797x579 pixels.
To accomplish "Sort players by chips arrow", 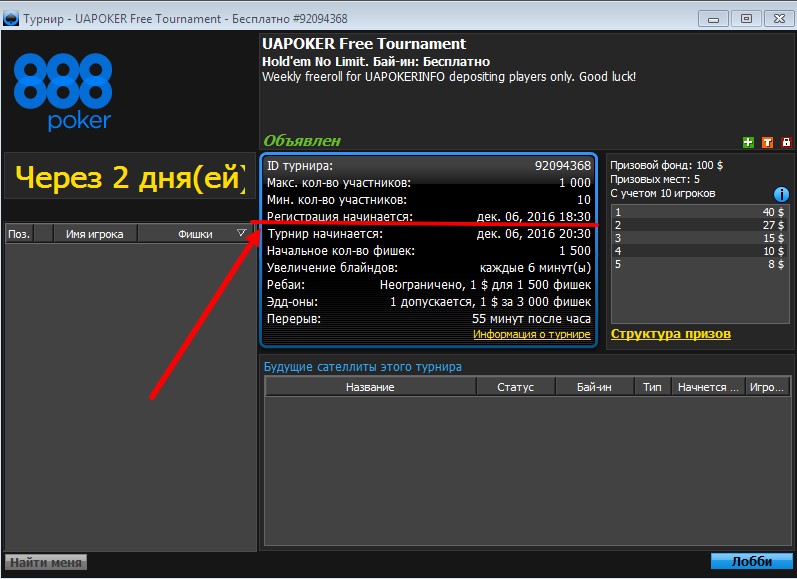I will [x=241, y=233].
